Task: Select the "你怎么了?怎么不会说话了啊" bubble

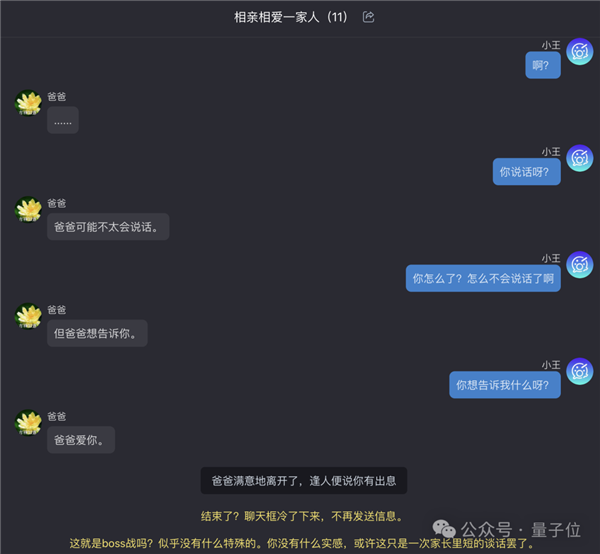Action: pyautogui.click(x=483, y=279)
